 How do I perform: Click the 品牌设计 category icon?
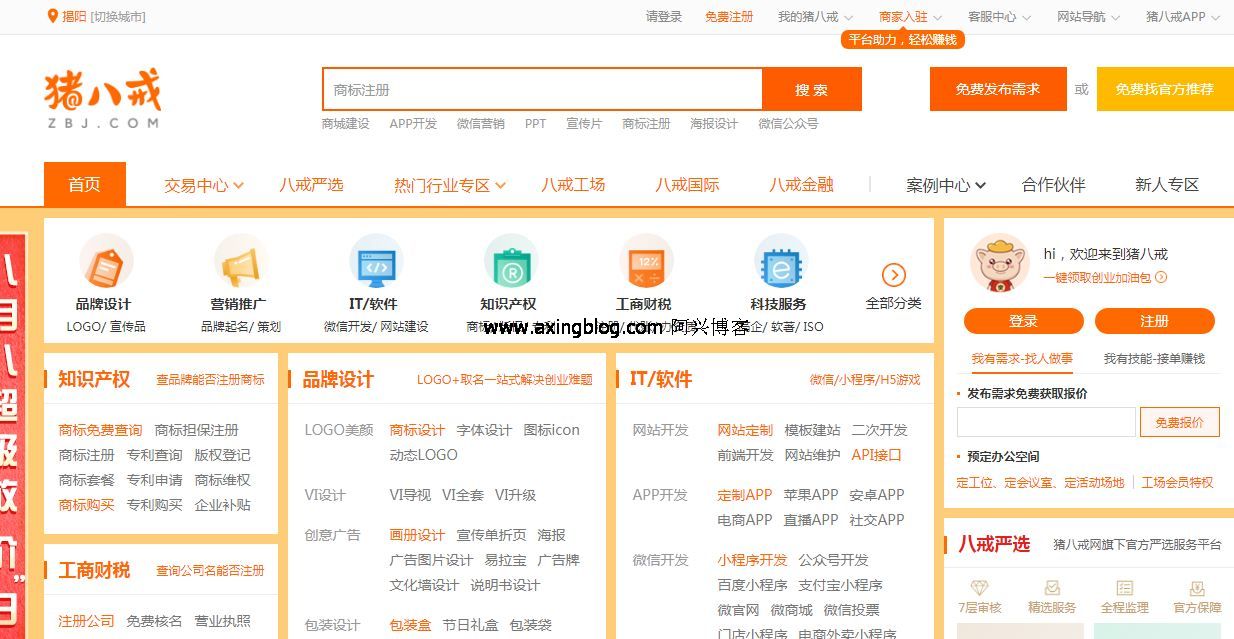pos(106,262)
